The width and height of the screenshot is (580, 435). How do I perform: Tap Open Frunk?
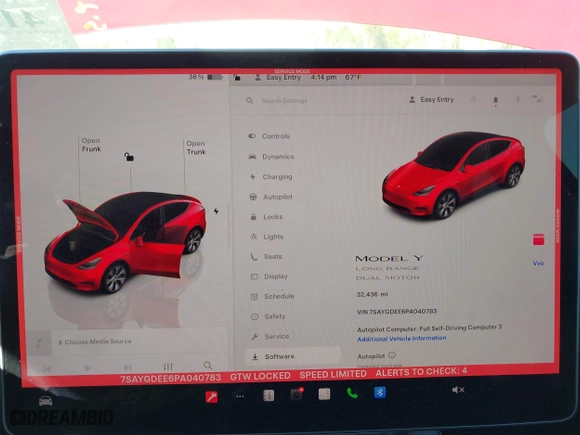click(x=91, y=145)
